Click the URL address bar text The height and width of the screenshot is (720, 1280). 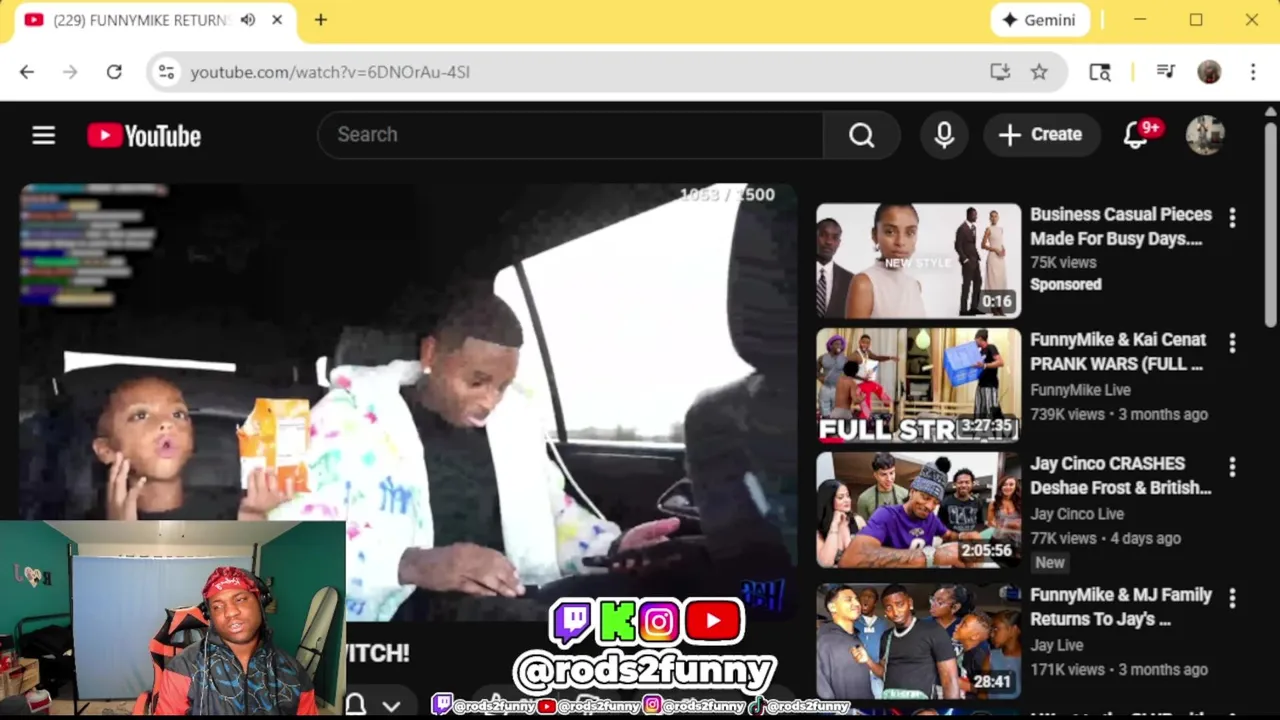(330, 72)
